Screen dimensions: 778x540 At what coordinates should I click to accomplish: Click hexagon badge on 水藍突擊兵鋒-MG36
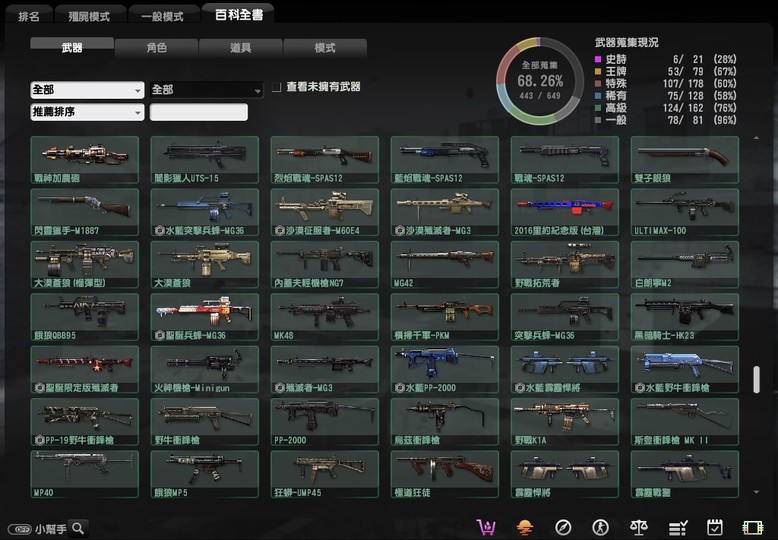tap(159, 230)
